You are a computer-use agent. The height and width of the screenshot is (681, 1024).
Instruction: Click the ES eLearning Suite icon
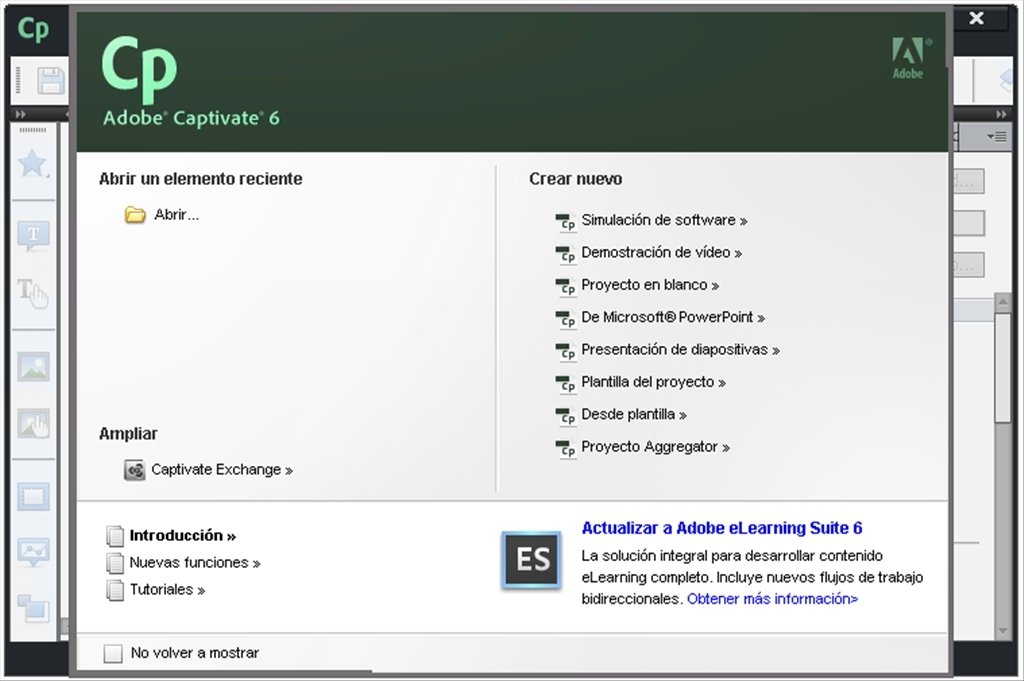(x=532, y=560)
